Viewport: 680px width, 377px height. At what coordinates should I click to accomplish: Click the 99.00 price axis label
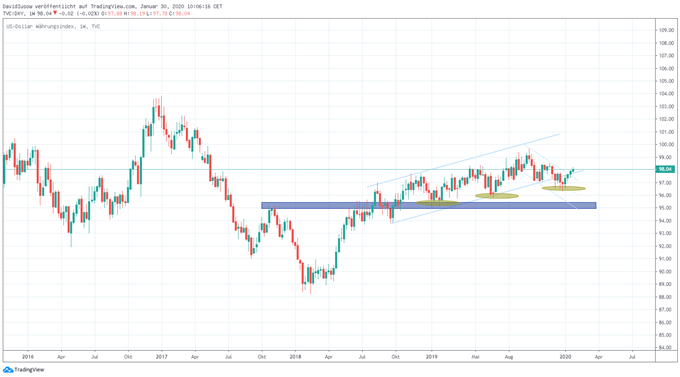666,157
